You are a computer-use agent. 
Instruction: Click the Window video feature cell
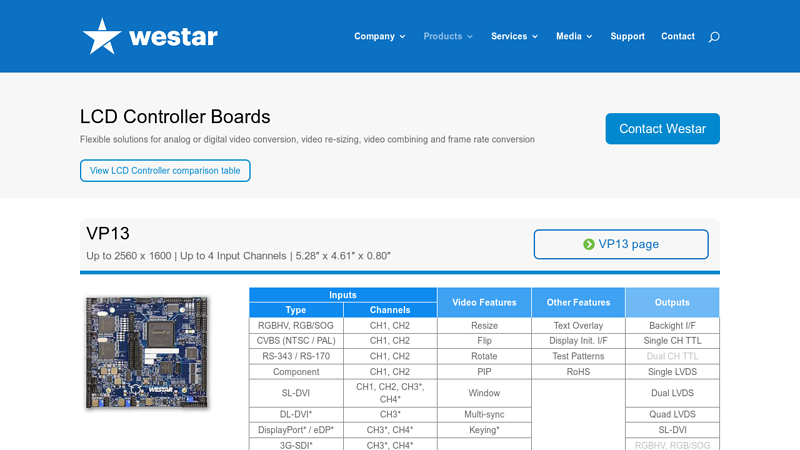(484, 393)
